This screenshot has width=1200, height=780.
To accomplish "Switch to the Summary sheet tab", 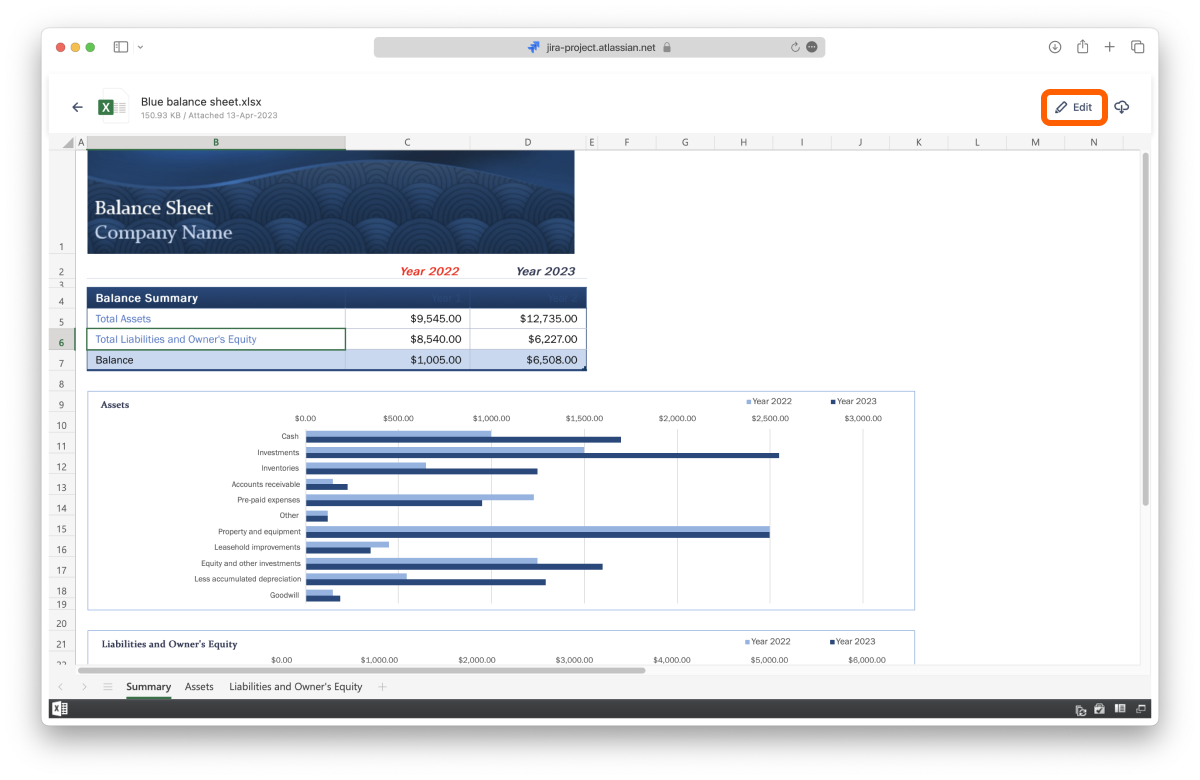I will point(148,687).
